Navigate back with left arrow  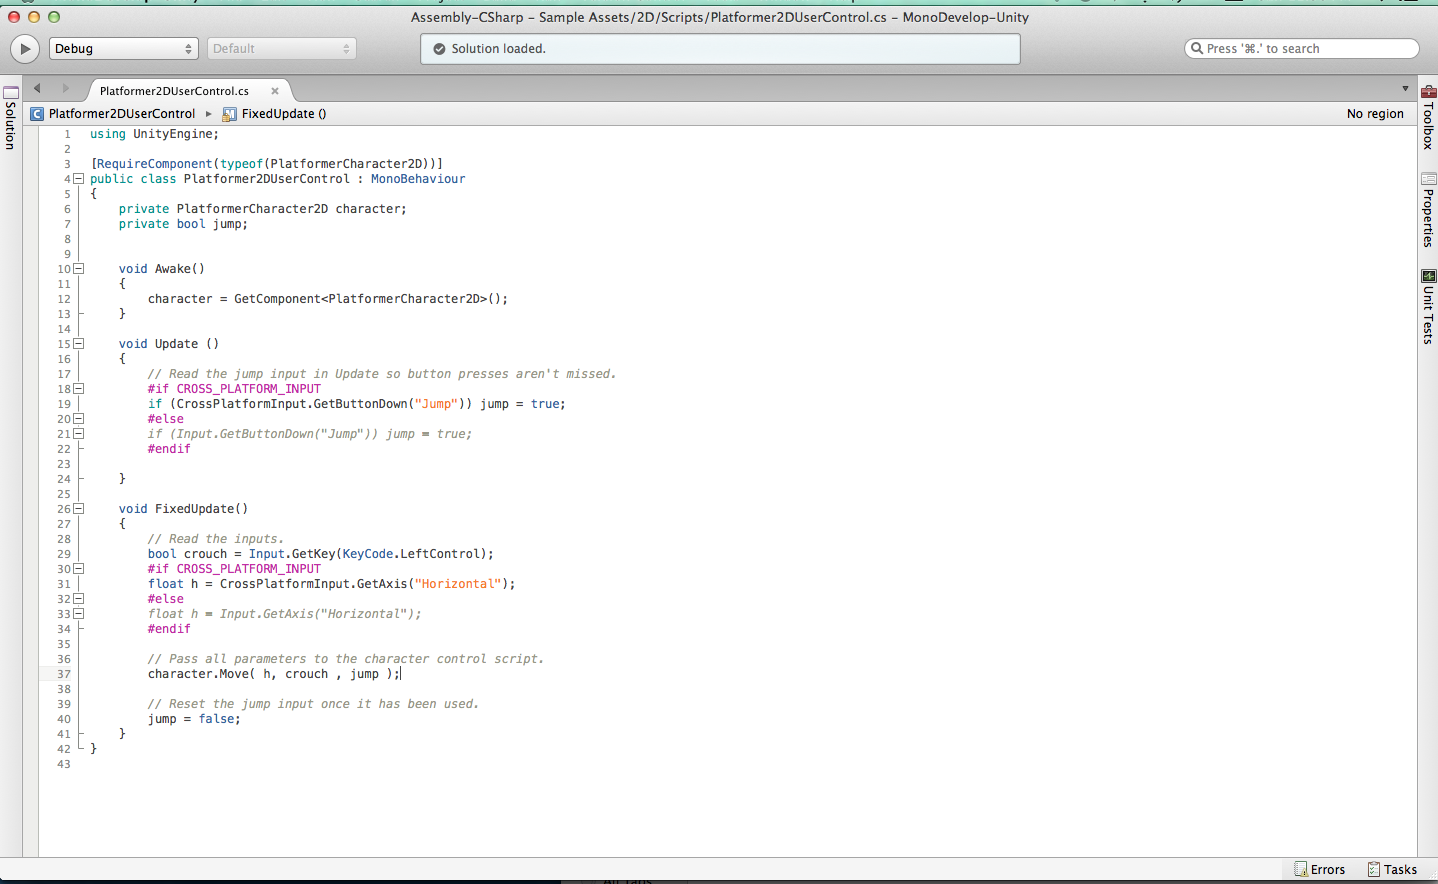[37, 89]
